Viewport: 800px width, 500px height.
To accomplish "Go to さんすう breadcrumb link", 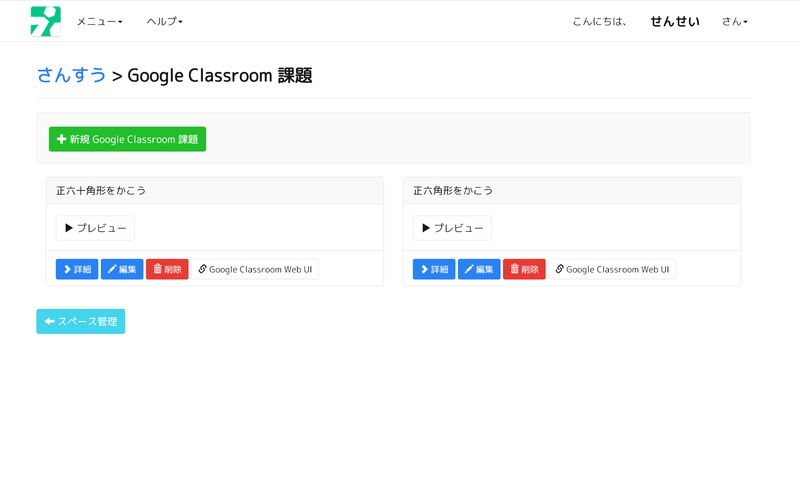I will [71, 75].
